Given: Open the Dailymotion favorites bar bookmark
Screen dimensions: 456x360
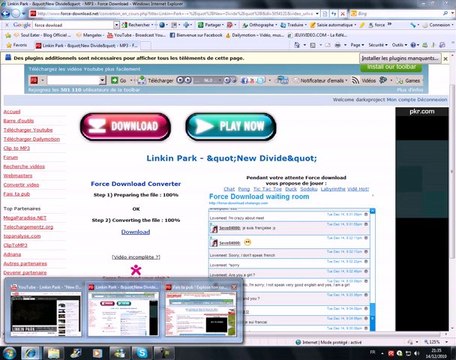Looking at the screenshot, I should [x=255, y=35].
